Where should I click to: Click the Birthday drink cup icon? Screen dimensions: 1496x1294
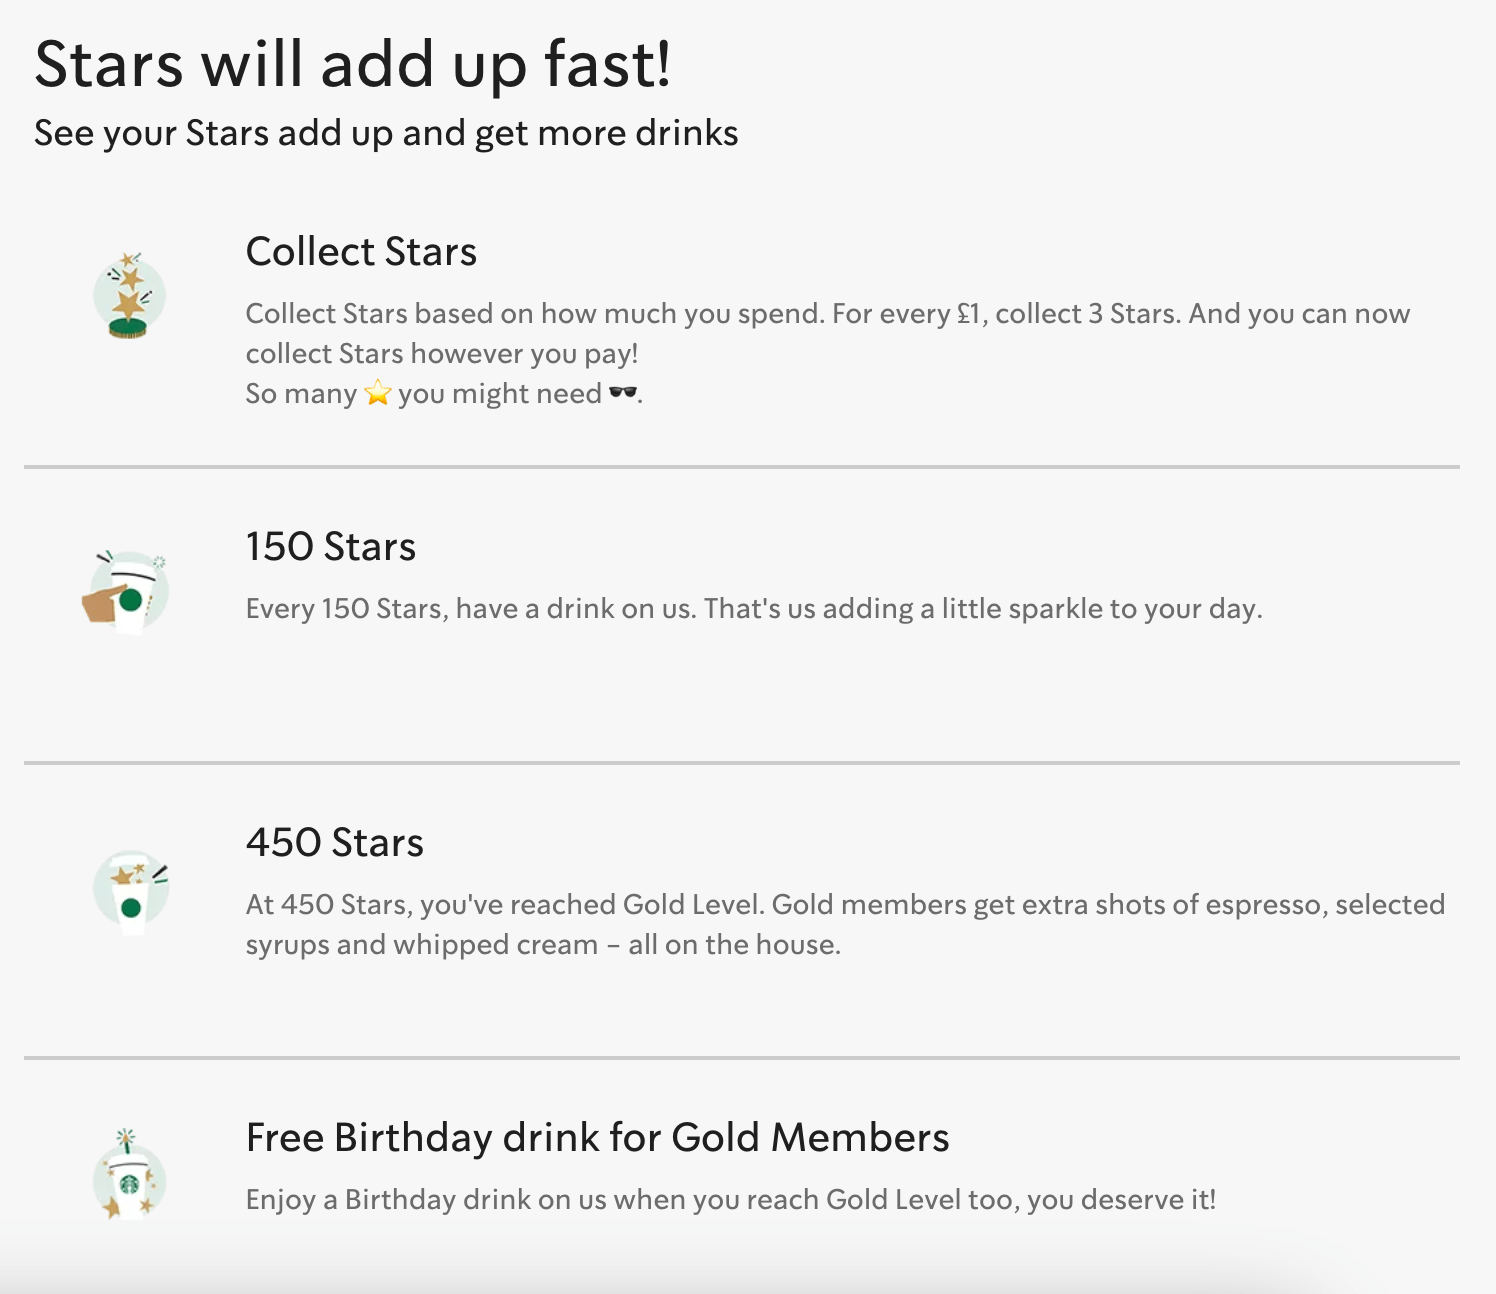point(128,1185)
